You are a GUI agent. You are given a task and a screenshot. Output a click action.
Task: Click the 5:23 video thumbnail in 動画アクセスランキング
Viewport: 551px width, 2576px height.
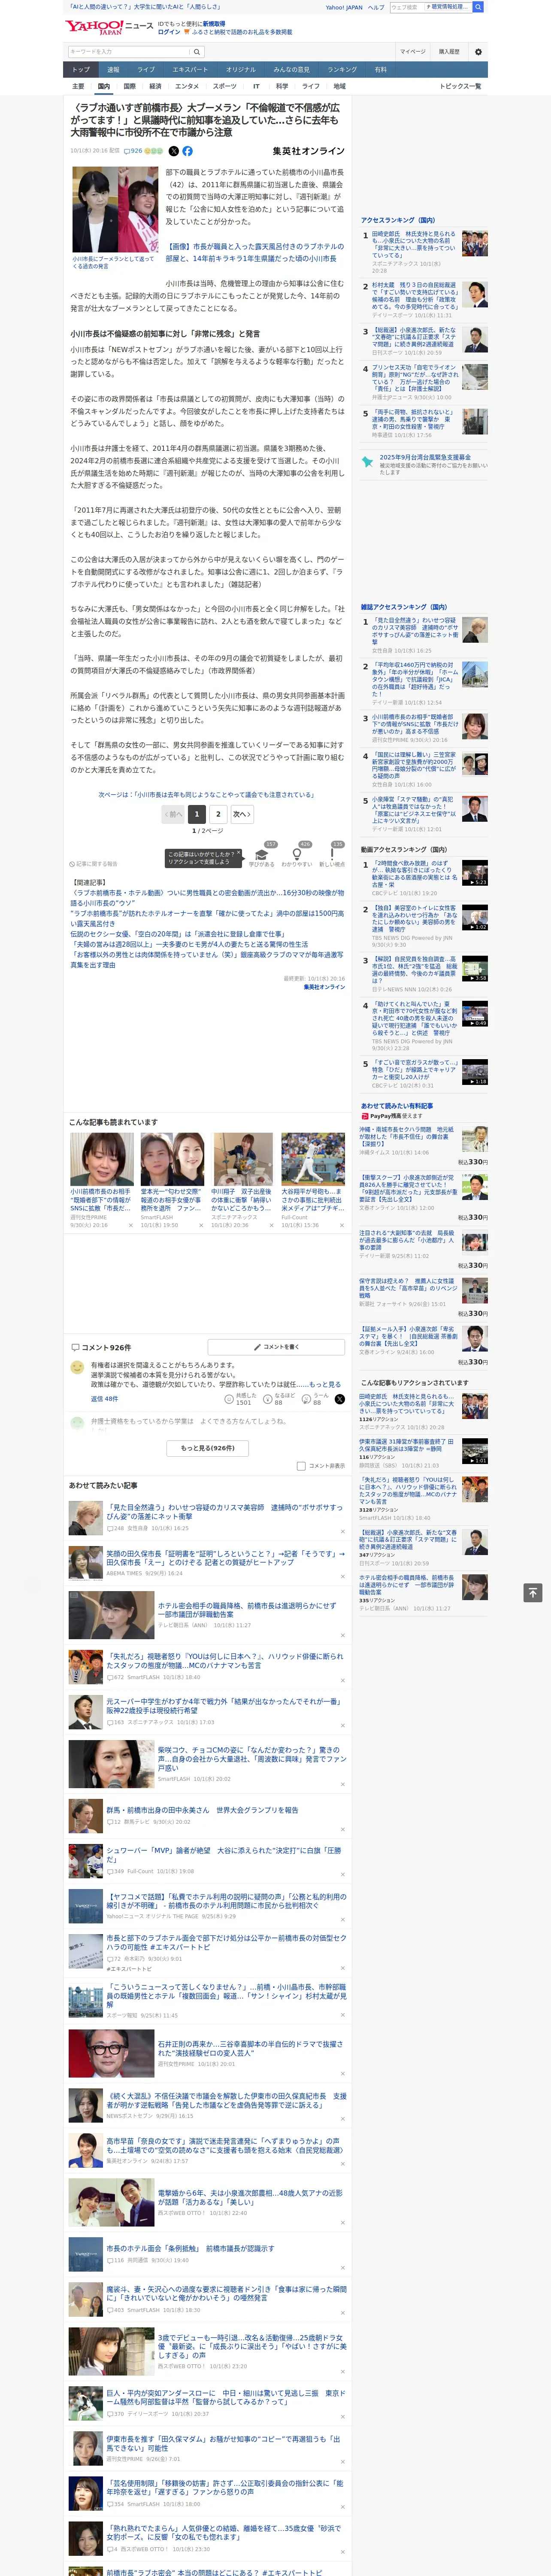(x=475, y=873)
